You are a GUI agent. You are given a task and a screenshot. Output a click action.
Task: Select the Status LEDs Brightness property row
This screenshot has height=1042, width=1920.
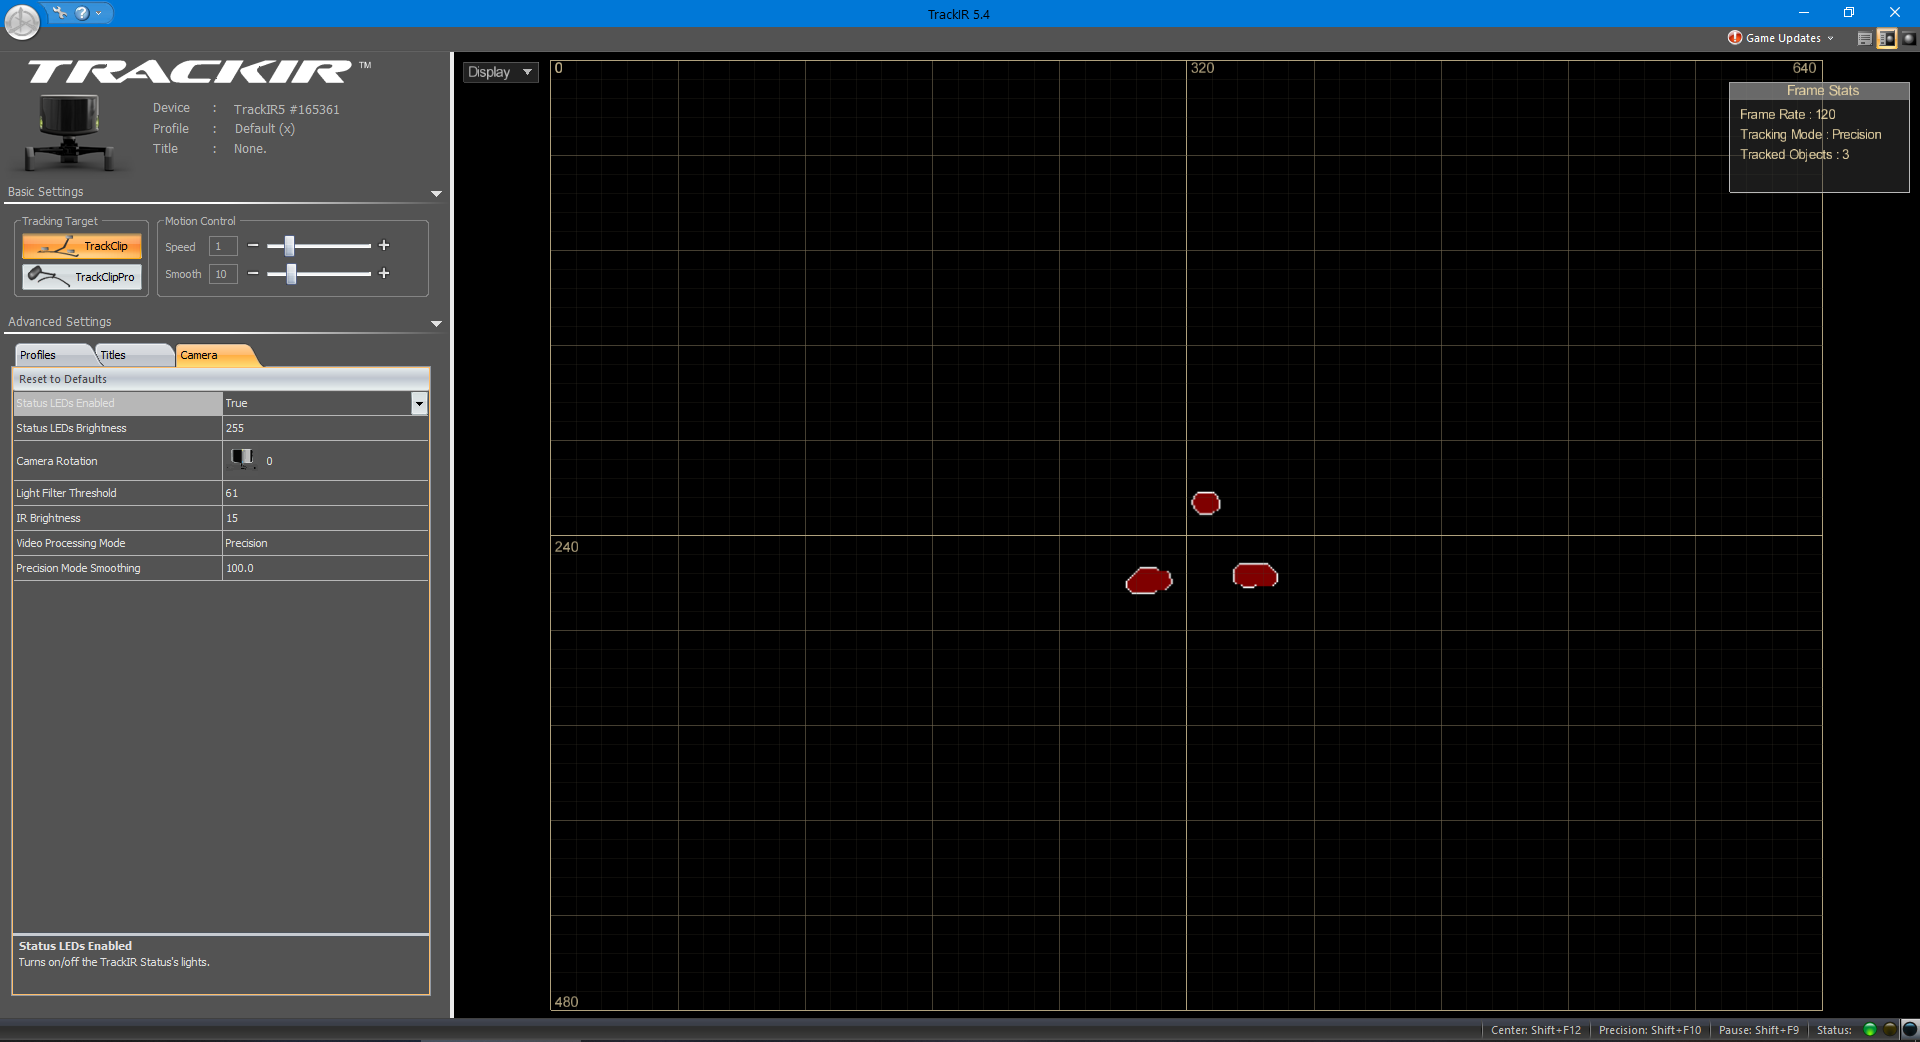pos(221,428)
